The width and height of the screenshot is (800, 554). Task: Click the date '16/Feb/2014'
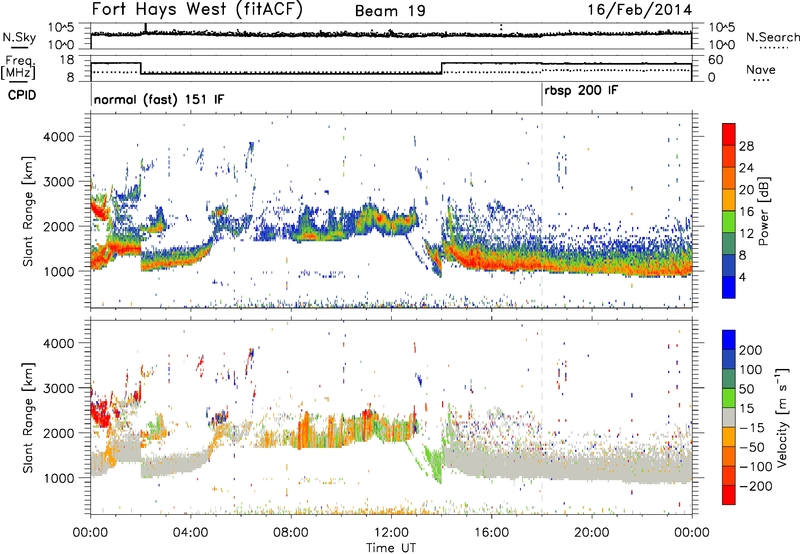coord(639,10)
